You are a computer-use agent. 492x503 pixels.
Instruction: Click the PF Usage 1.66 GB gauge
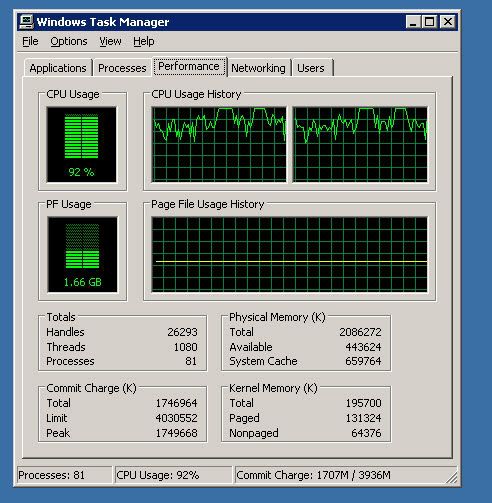tap(82, 254)
